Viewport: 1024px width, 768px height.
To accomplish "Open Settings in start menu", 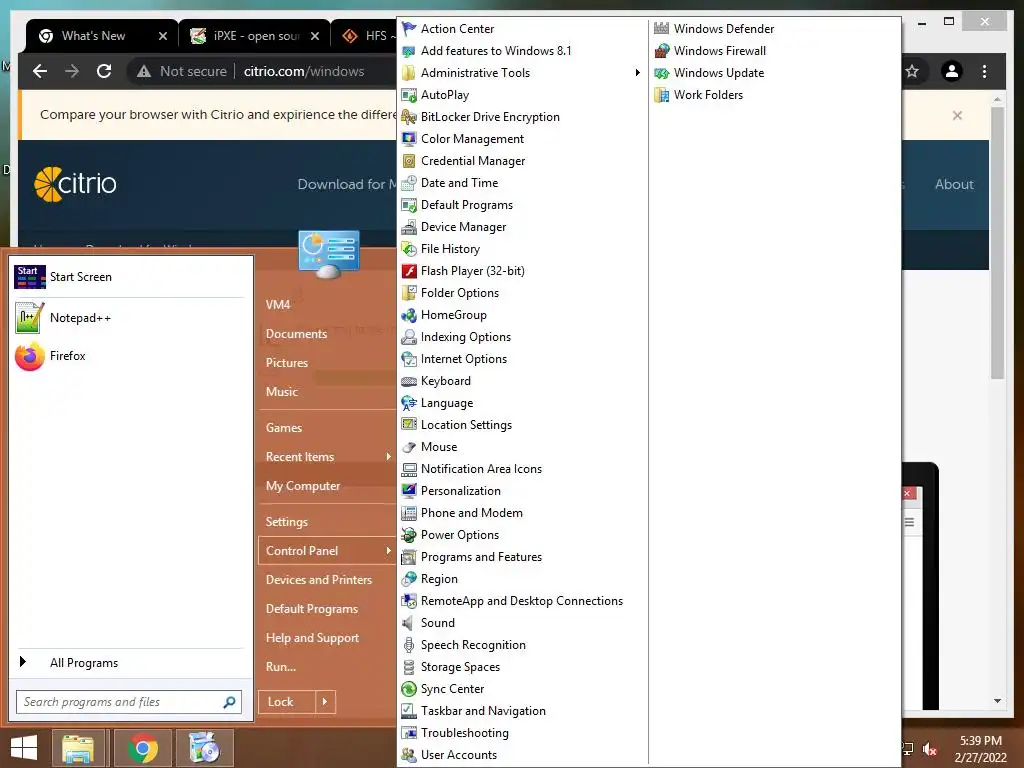I will pos(286,522).
